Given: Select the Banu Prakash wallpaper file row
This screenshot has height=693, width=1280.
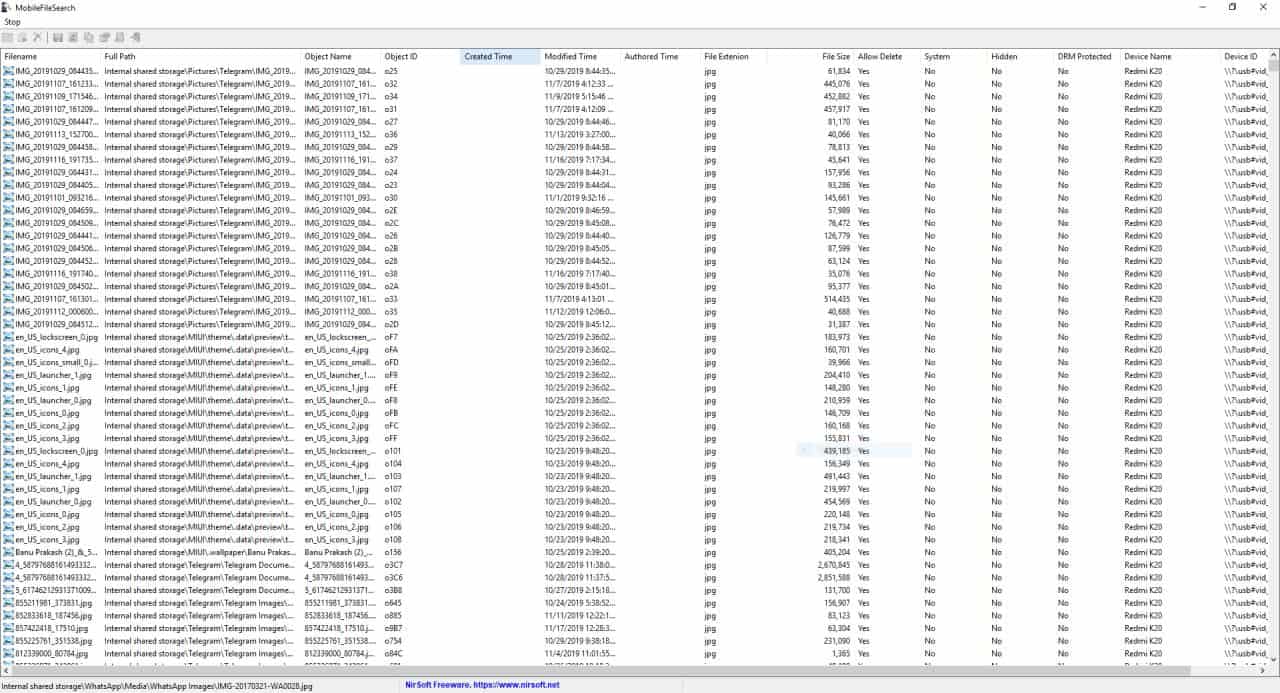Looking at the screenshot, I should click(45, 550).
